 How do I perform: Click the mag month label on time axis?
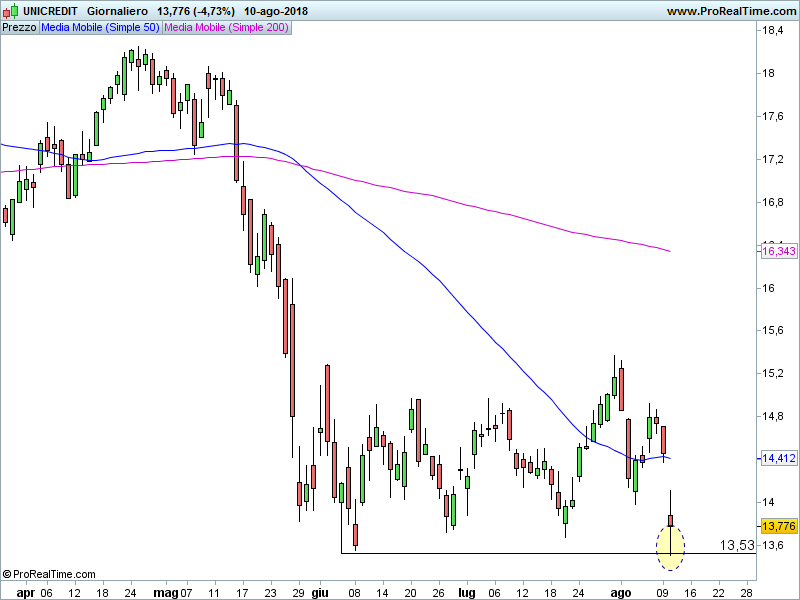[x=166, y=593]
